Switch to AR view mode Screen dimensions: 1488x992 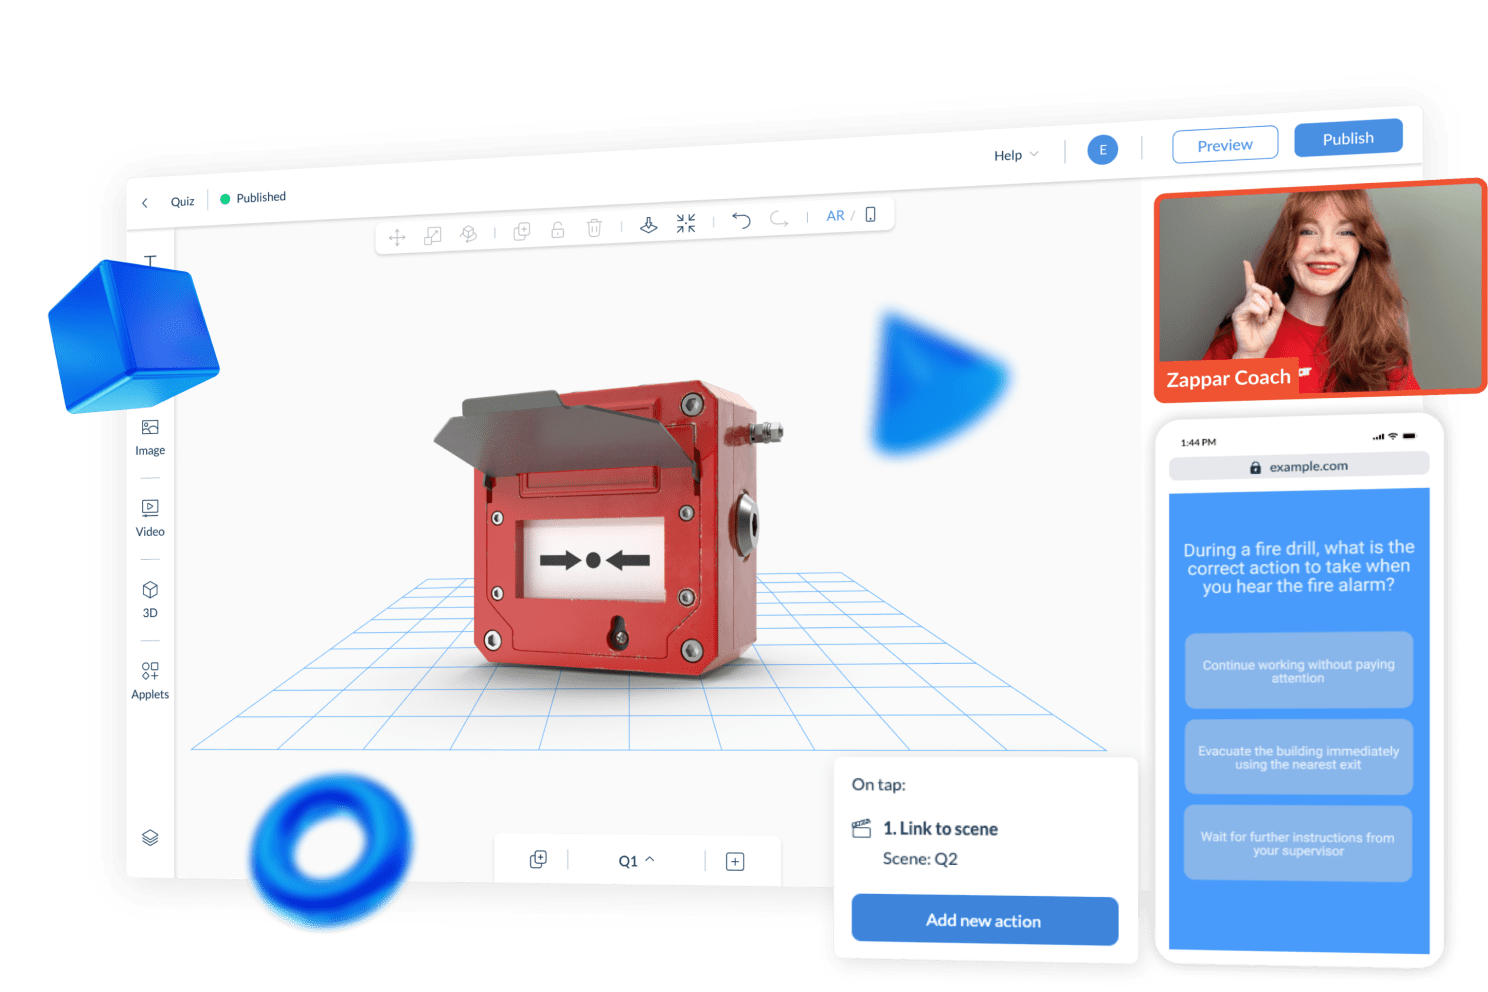click(835, 215)
